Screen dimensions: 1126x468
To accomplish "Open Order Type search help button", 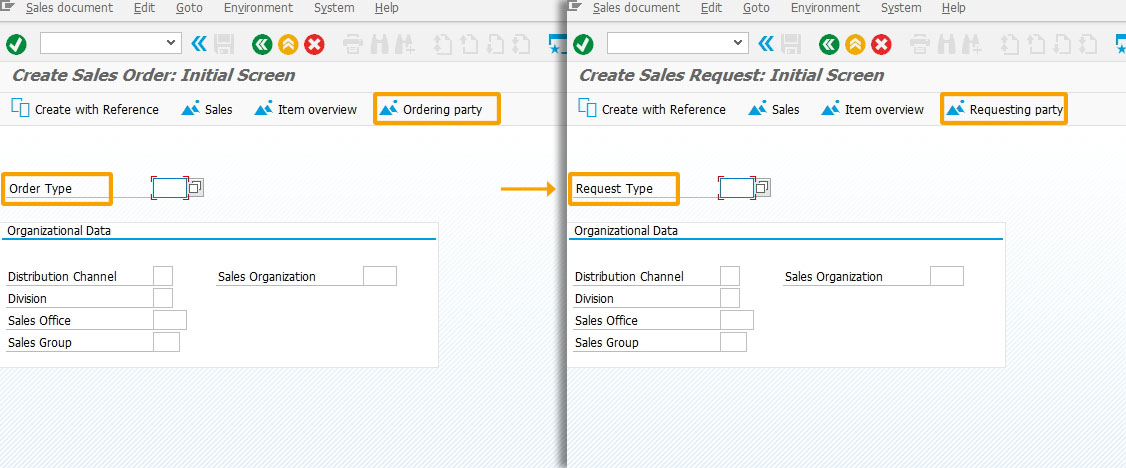I will 196,188.
